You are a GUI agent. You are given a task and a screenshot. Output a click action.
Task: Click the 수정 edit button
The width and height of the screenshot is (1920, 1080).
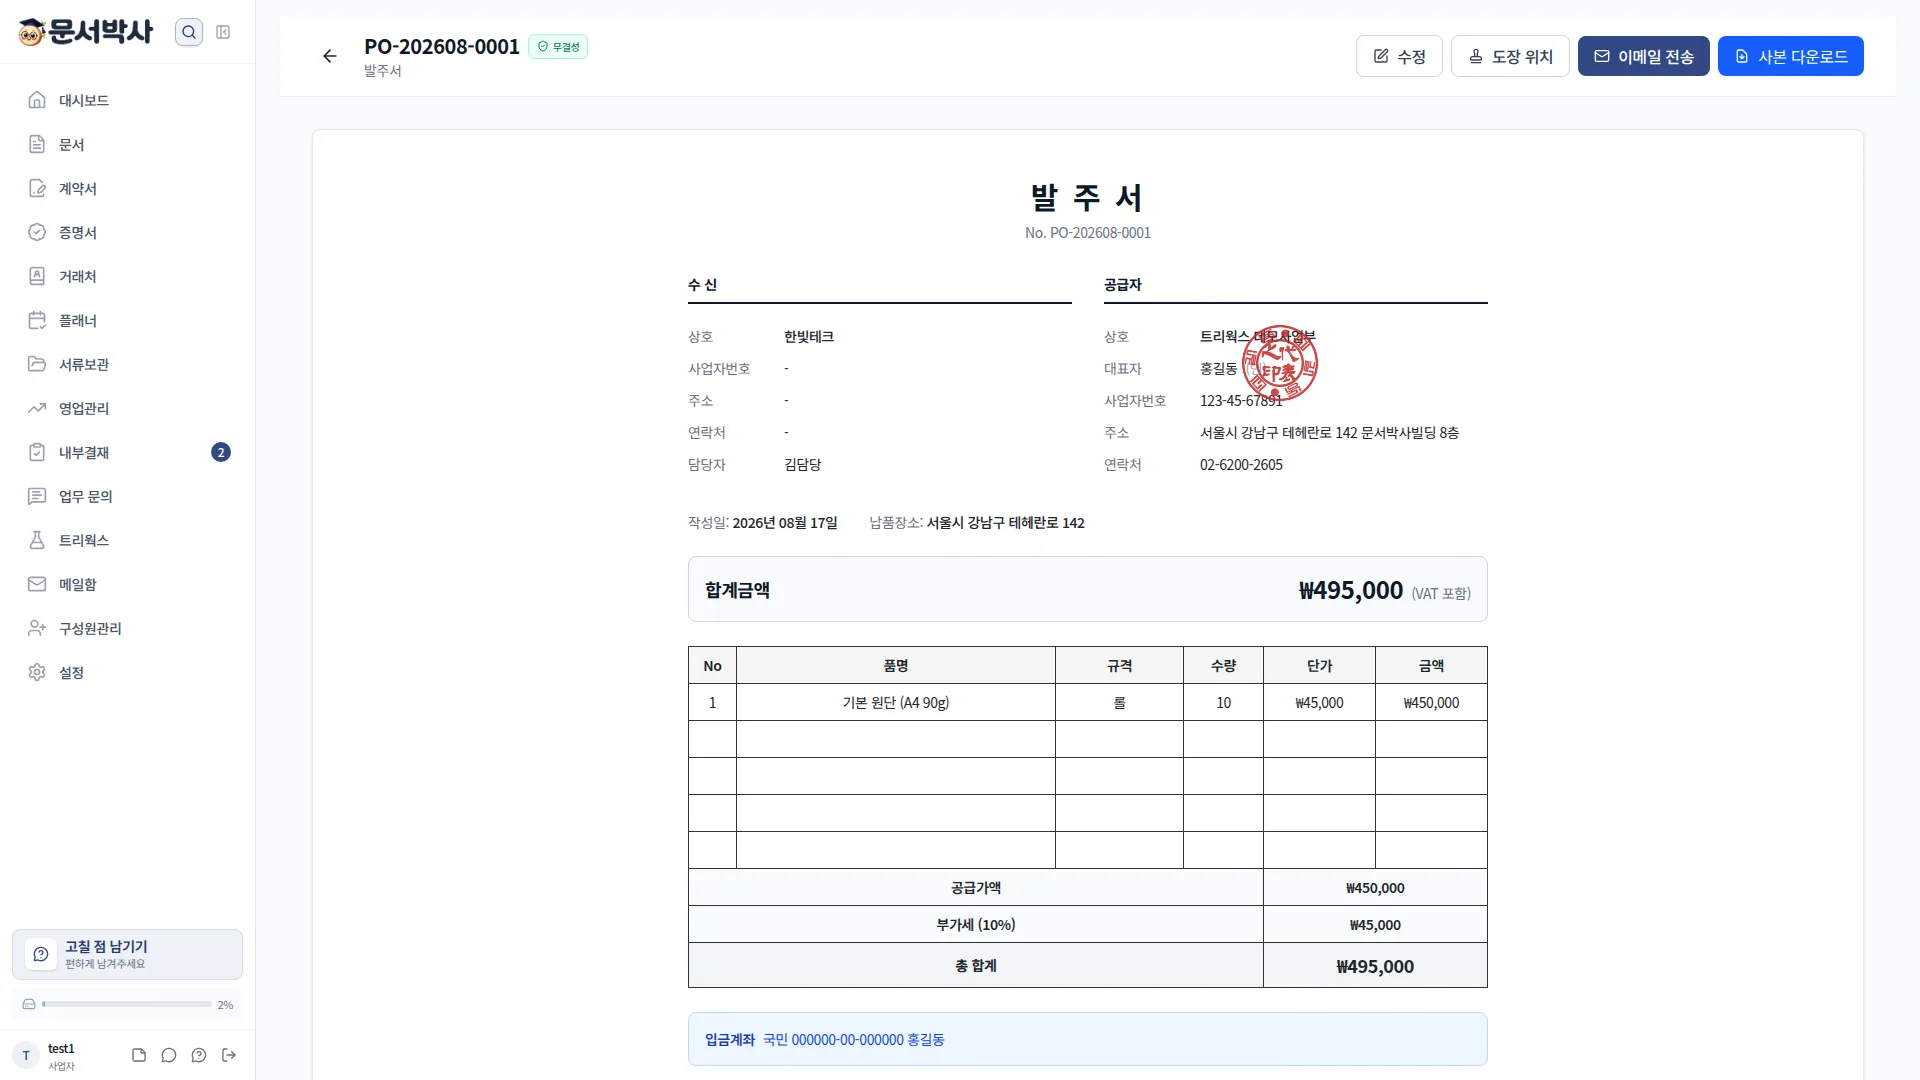(x=1399, y=56)
